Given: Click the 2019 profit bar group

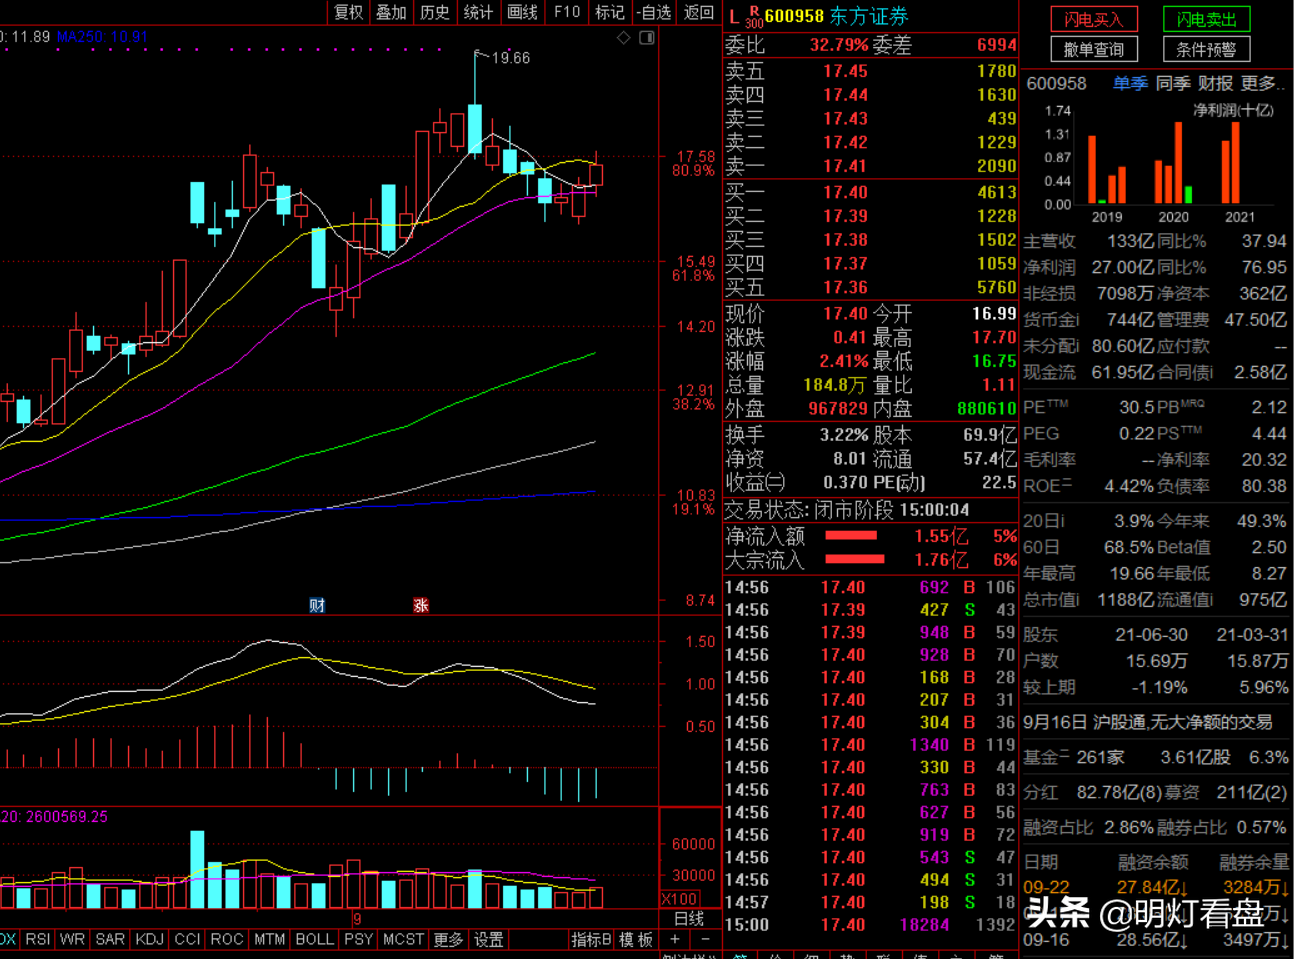Looking at the screenshot, I should 1107,170.
